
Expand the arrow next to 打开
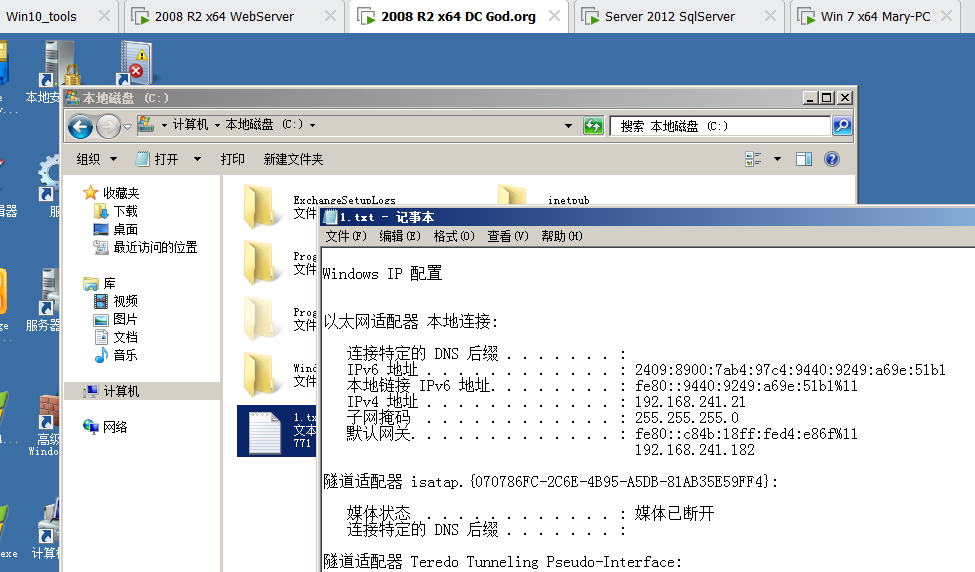pyautogui.click(x=197, y=159)
